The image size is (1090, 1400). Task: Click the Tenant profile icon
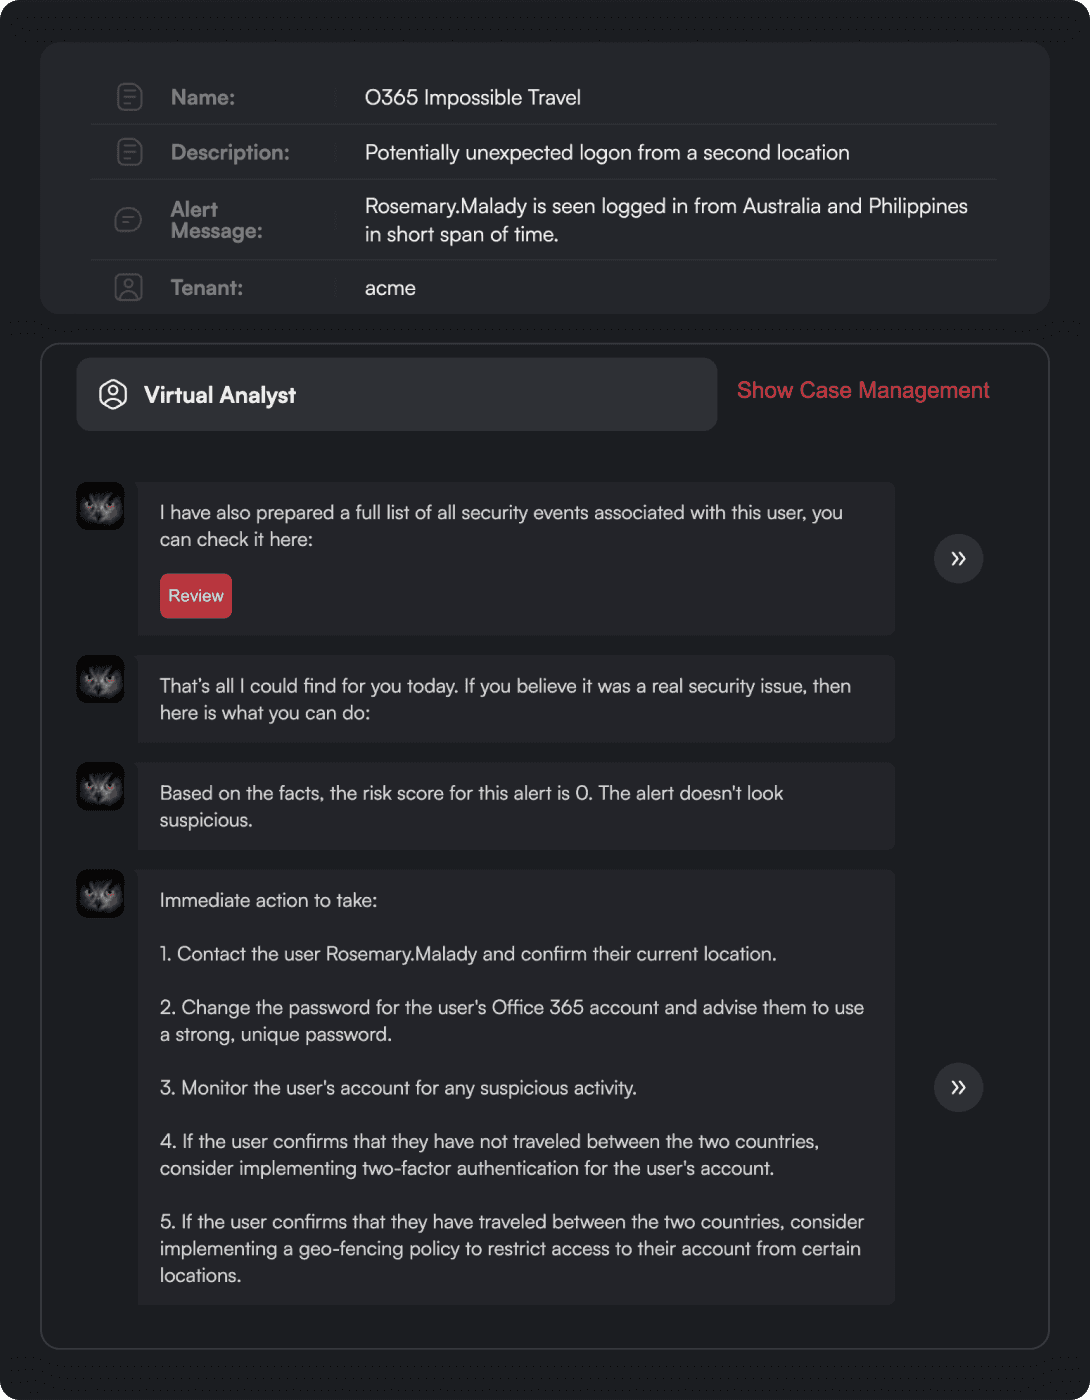128,287
